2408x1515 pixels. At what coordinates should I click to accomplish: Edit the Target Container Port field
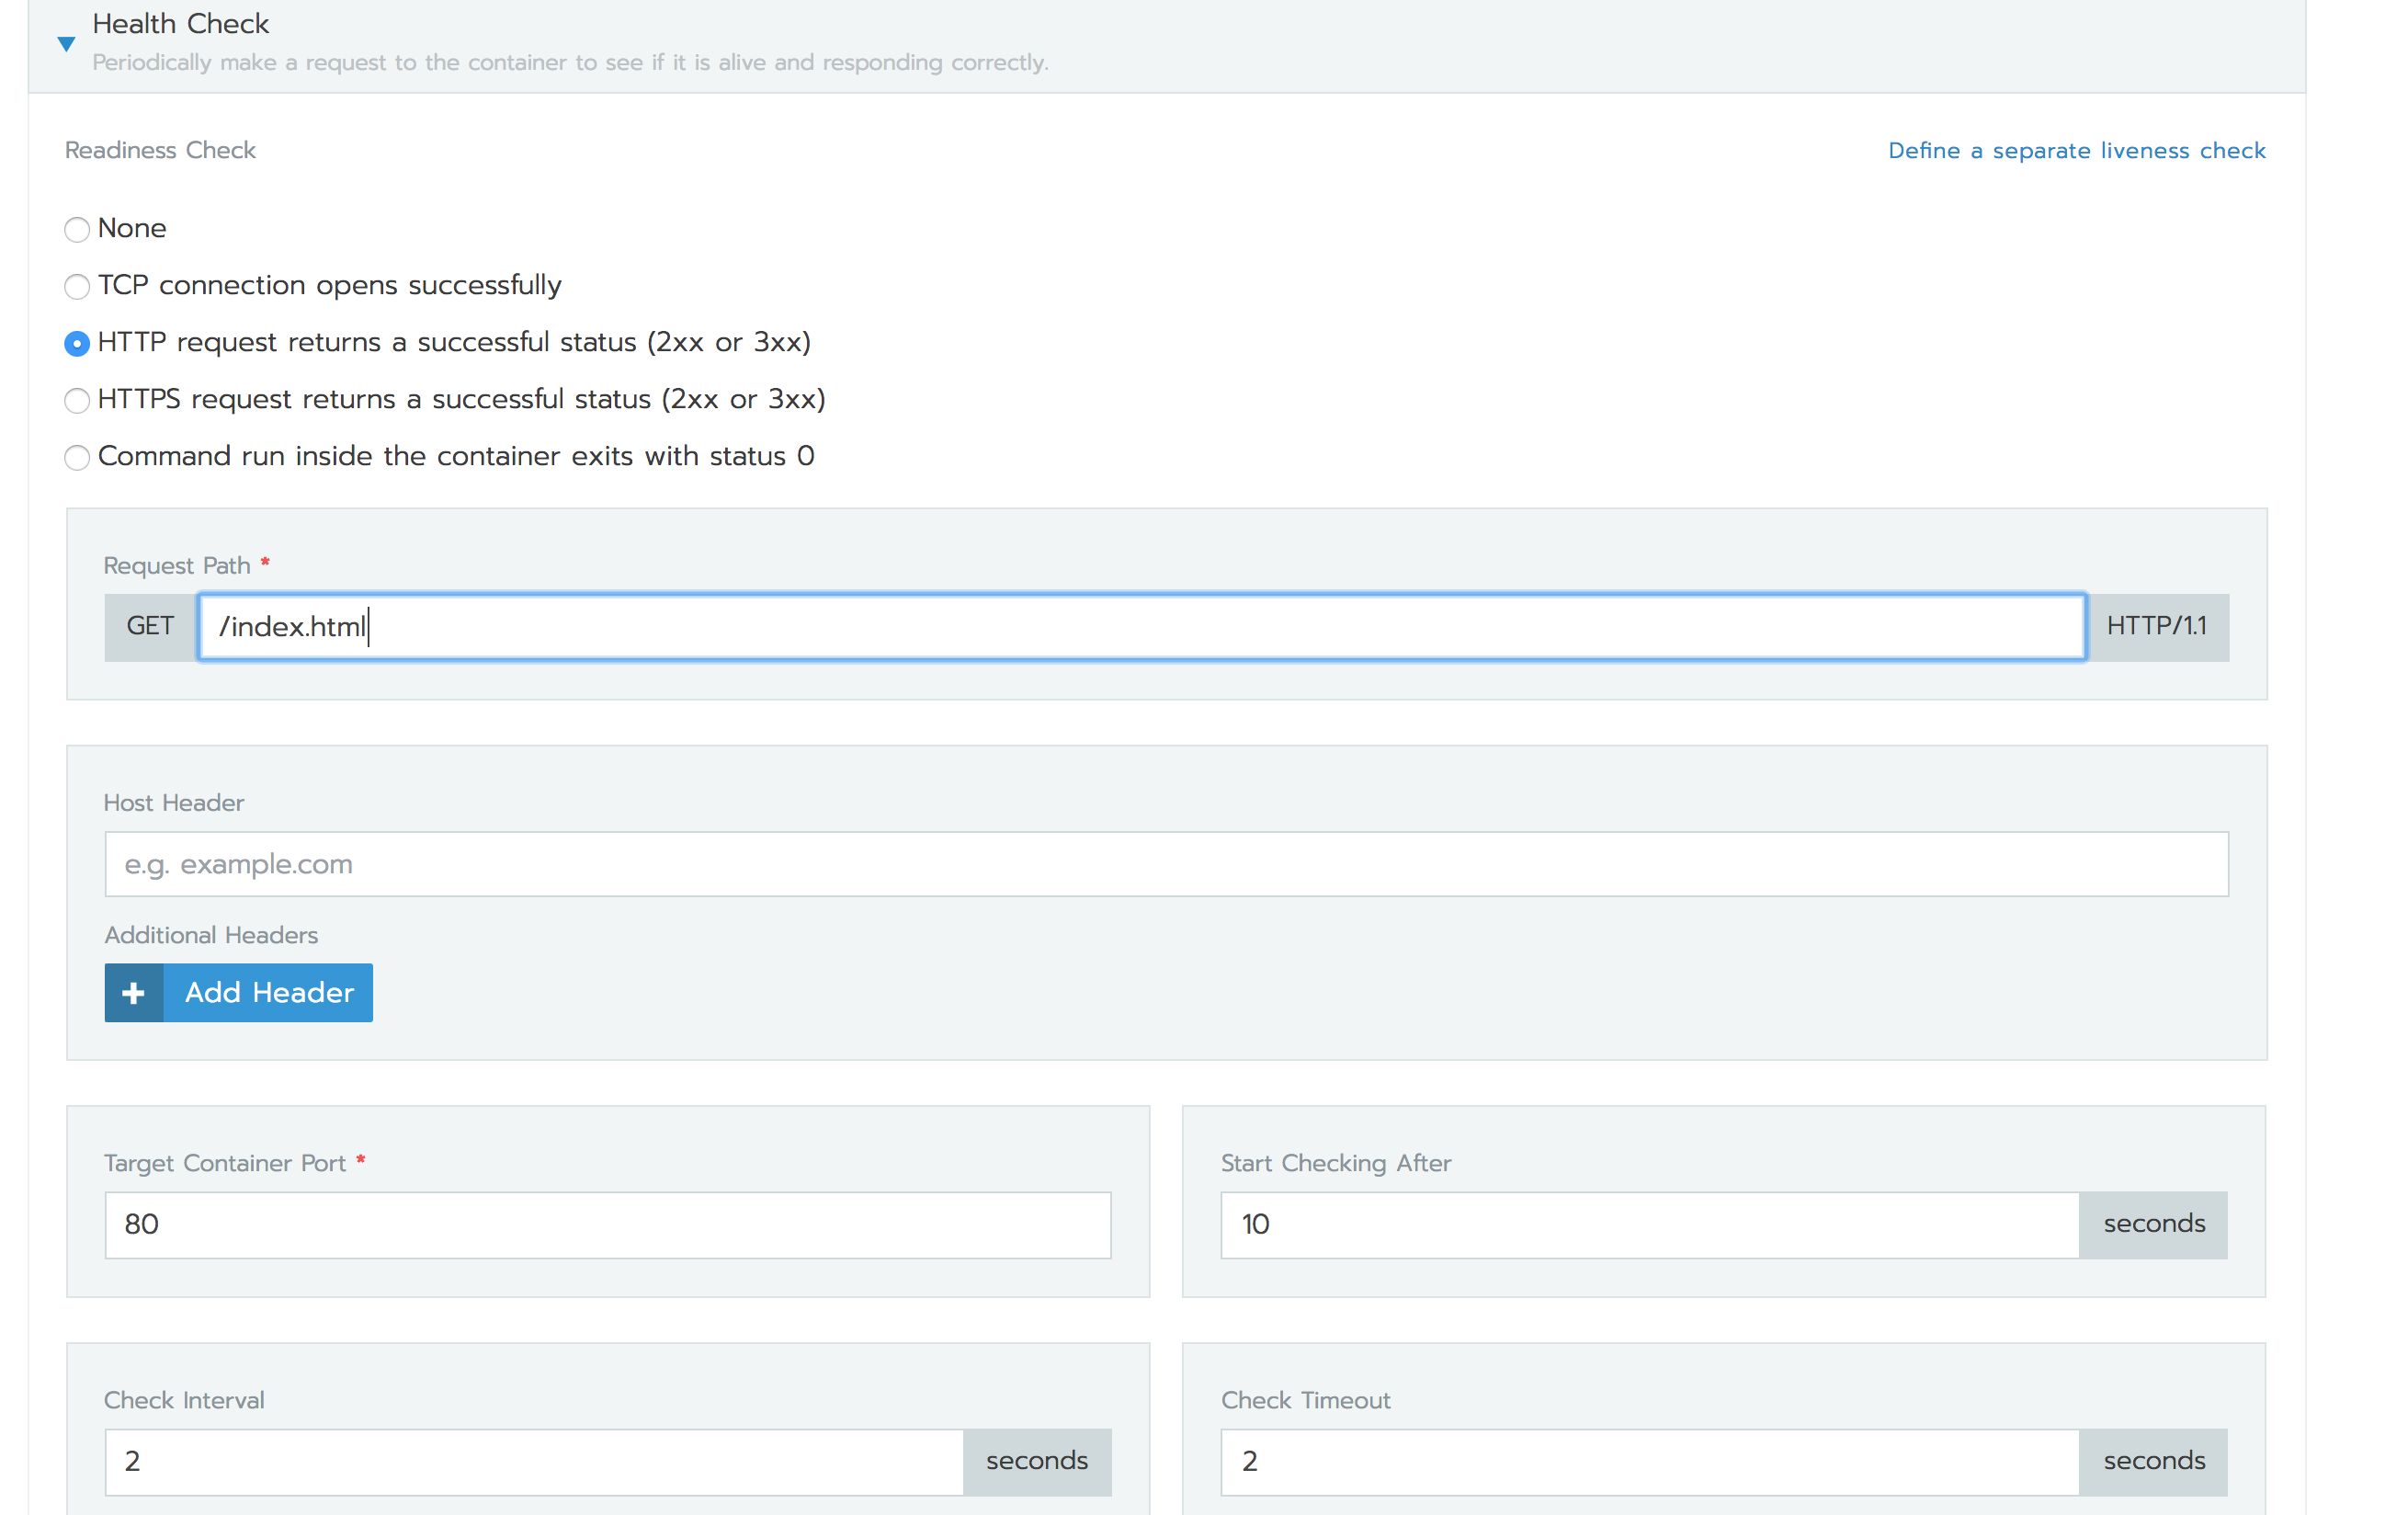pyautogui.click(x=608, y=1224)
